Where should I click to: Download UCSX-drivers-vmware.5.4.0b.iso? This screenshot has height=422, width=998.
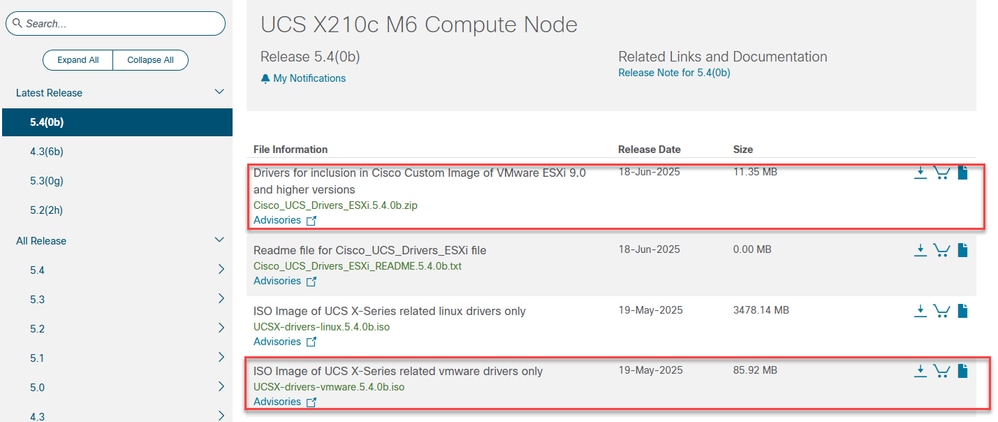920,370
